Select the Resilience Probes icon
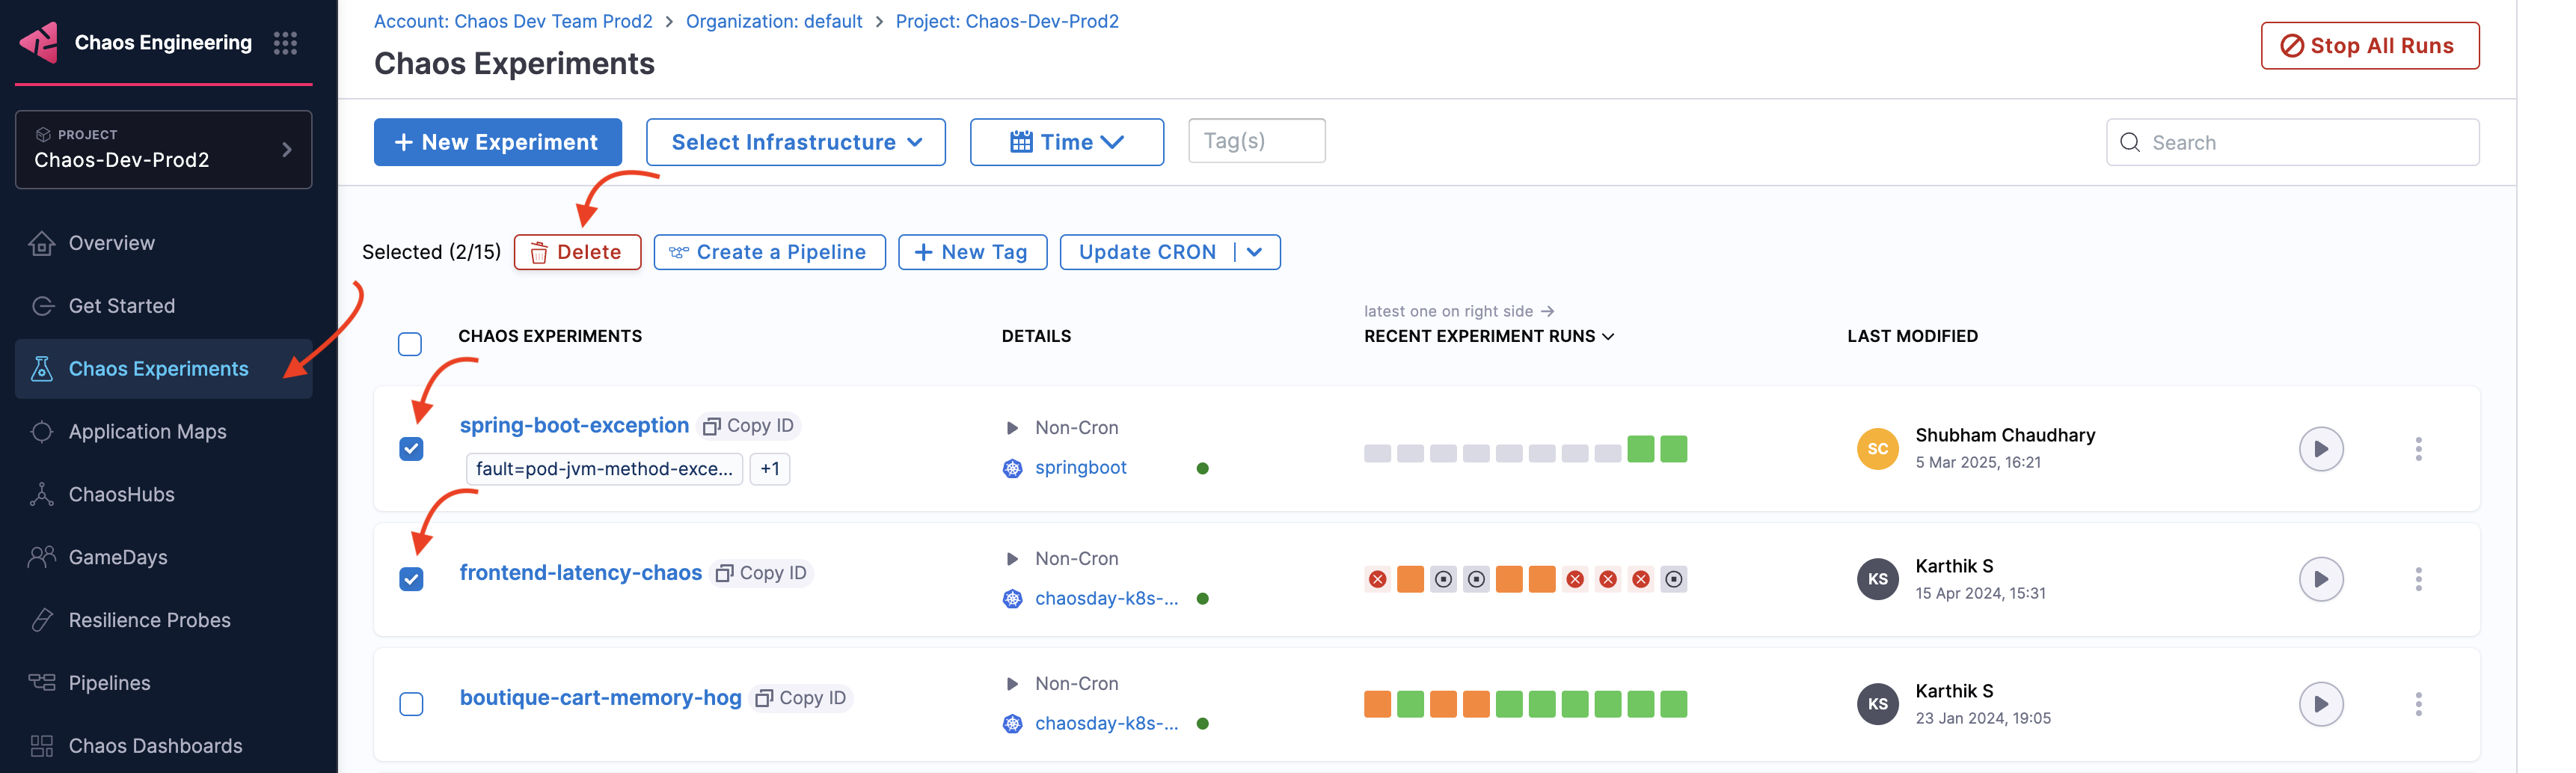This screenshot has height=773, width=2576. click(42, 620)
